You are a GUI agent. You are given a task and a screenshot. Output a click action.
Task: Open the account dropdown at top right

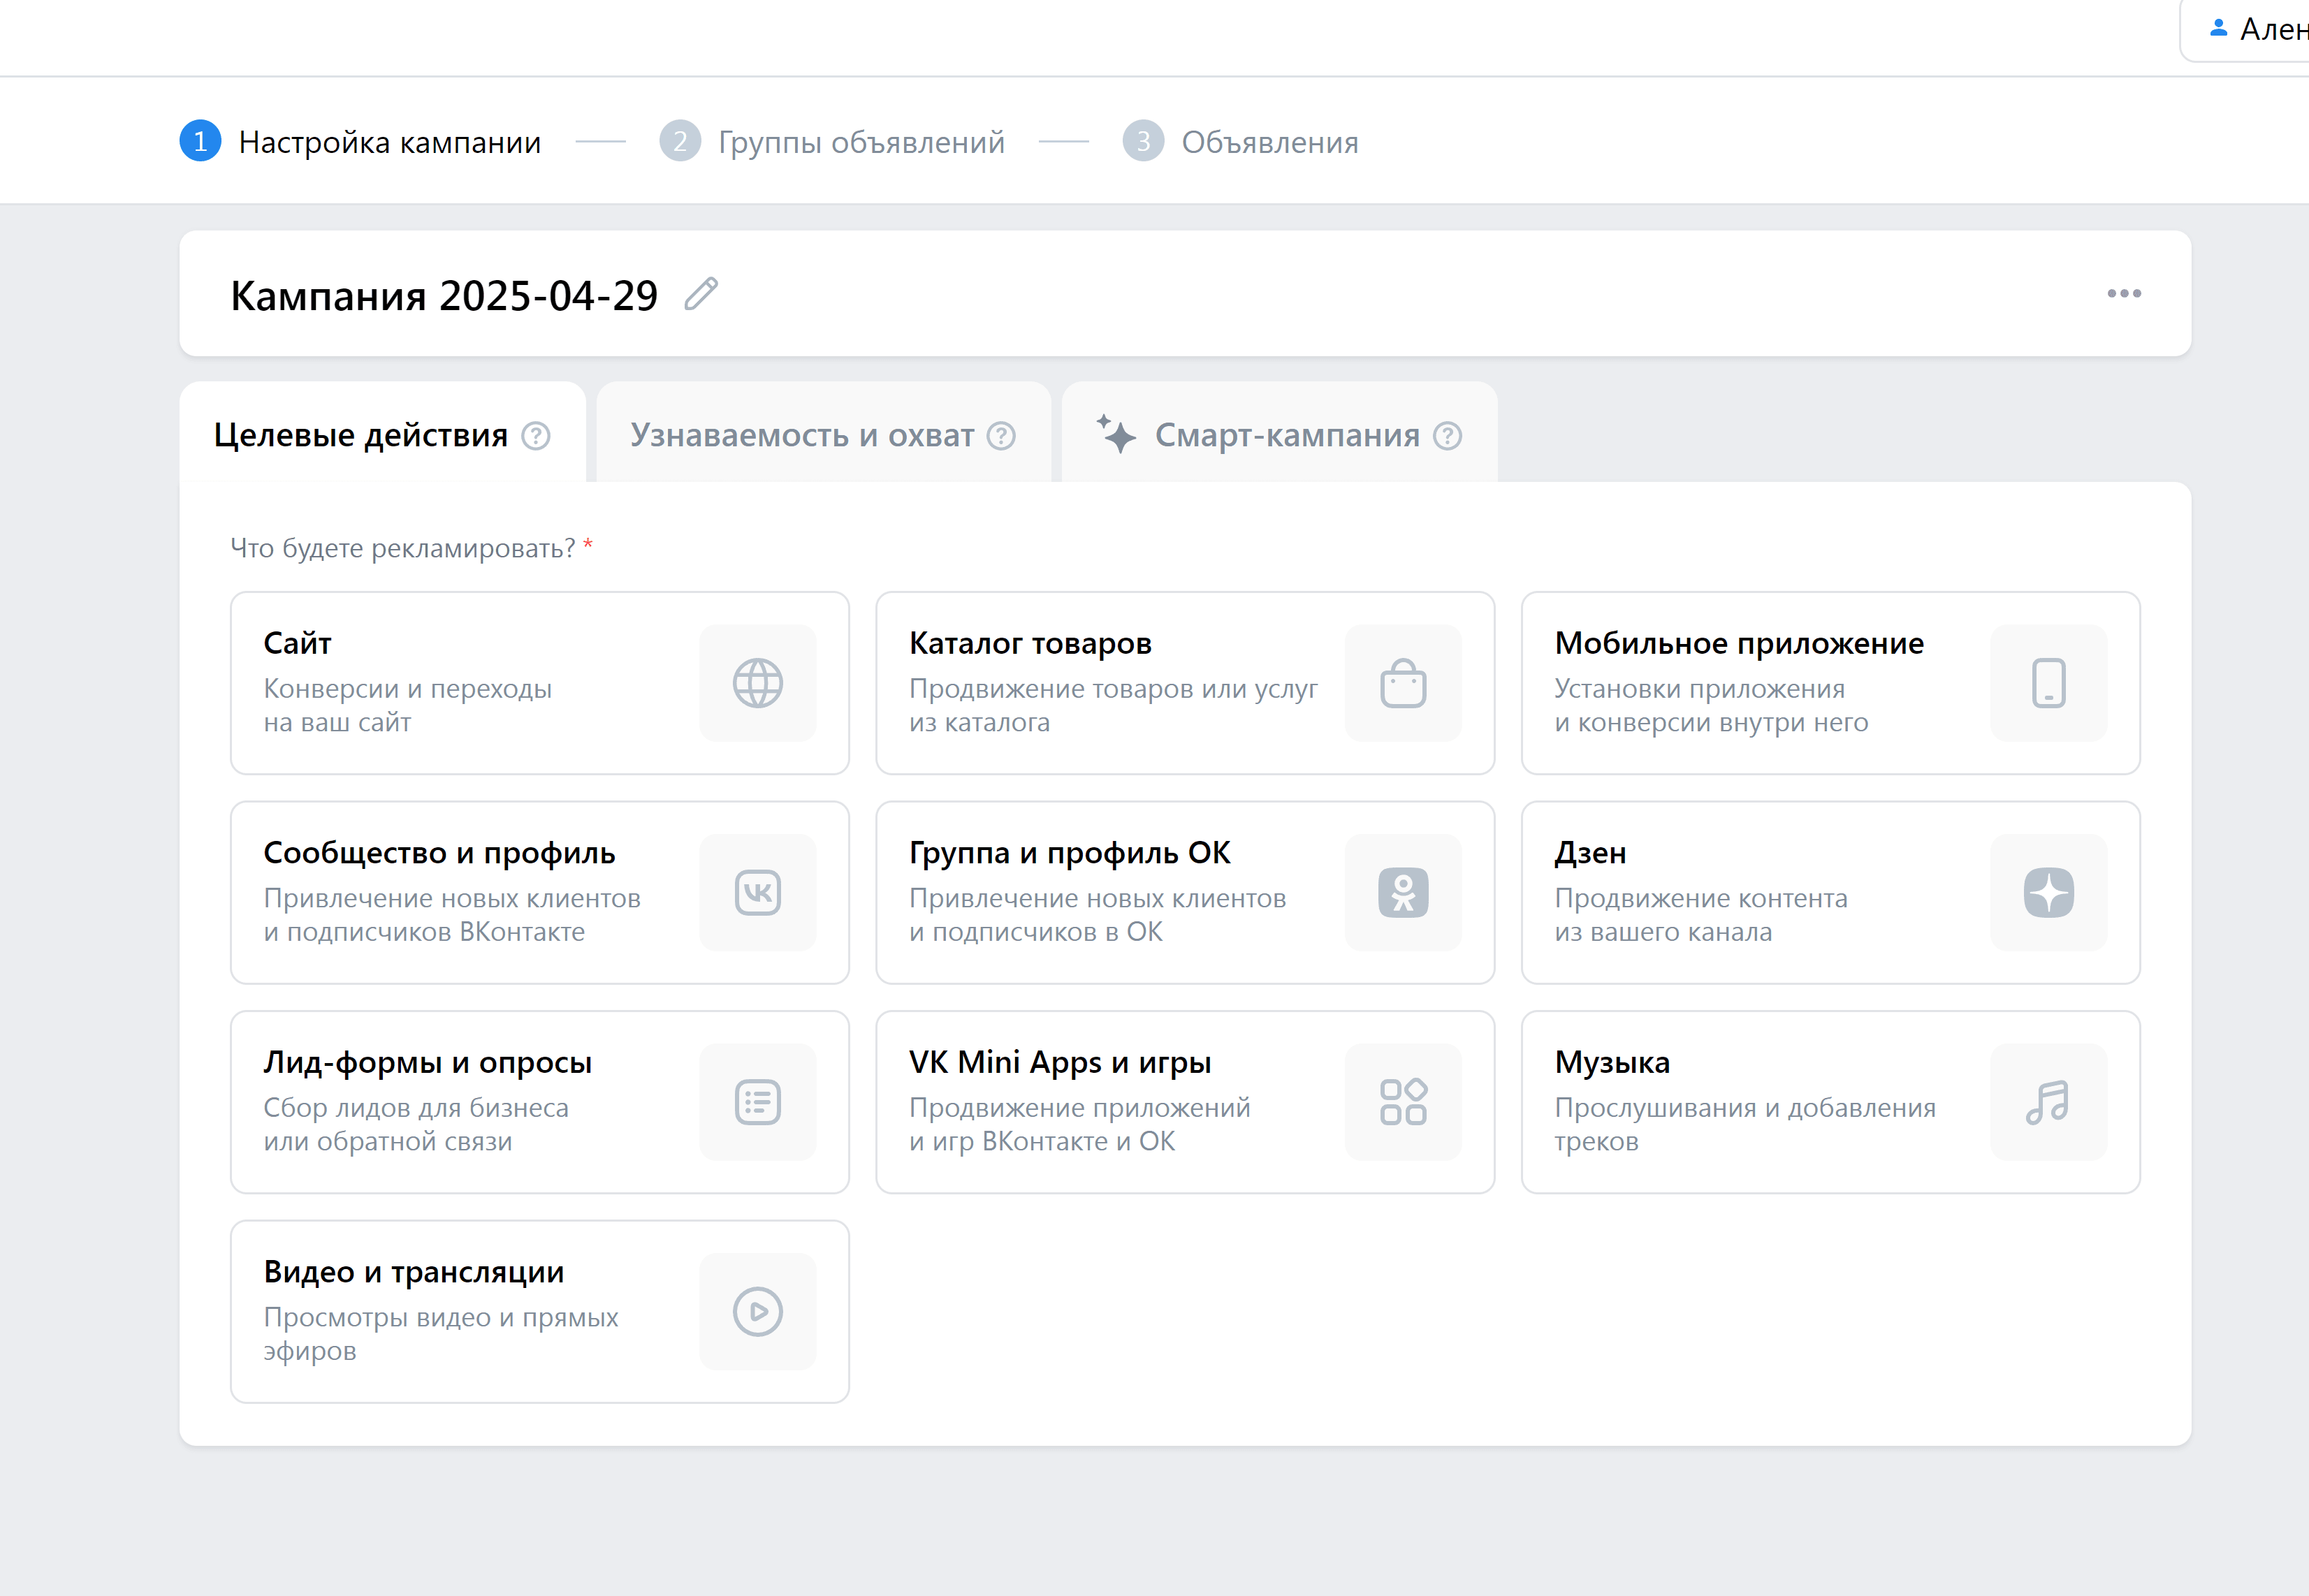pos(2245,31)
